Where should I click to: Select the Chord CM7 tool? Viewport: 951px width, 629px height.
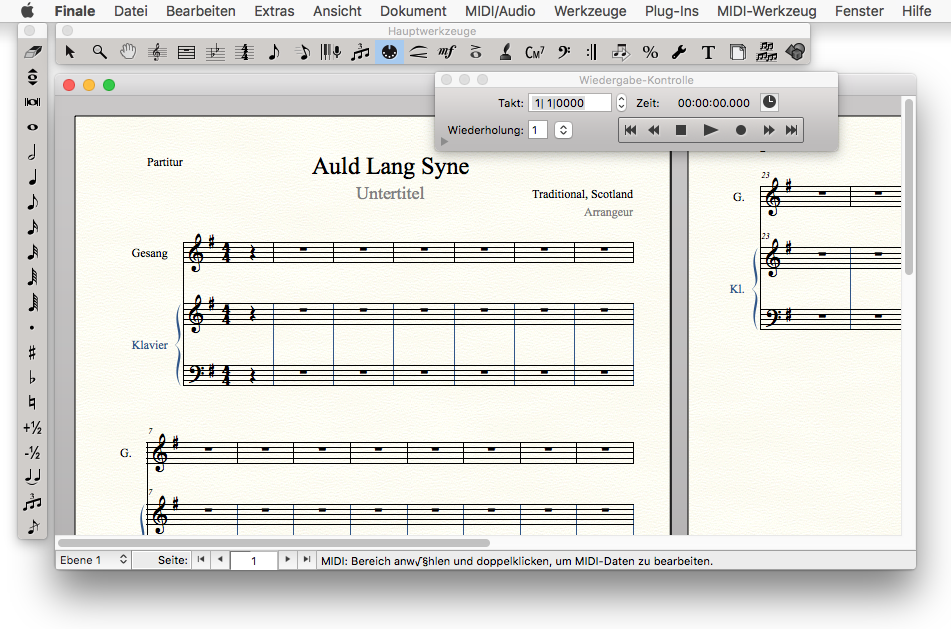pyautogui.click(x=534, y=52)
